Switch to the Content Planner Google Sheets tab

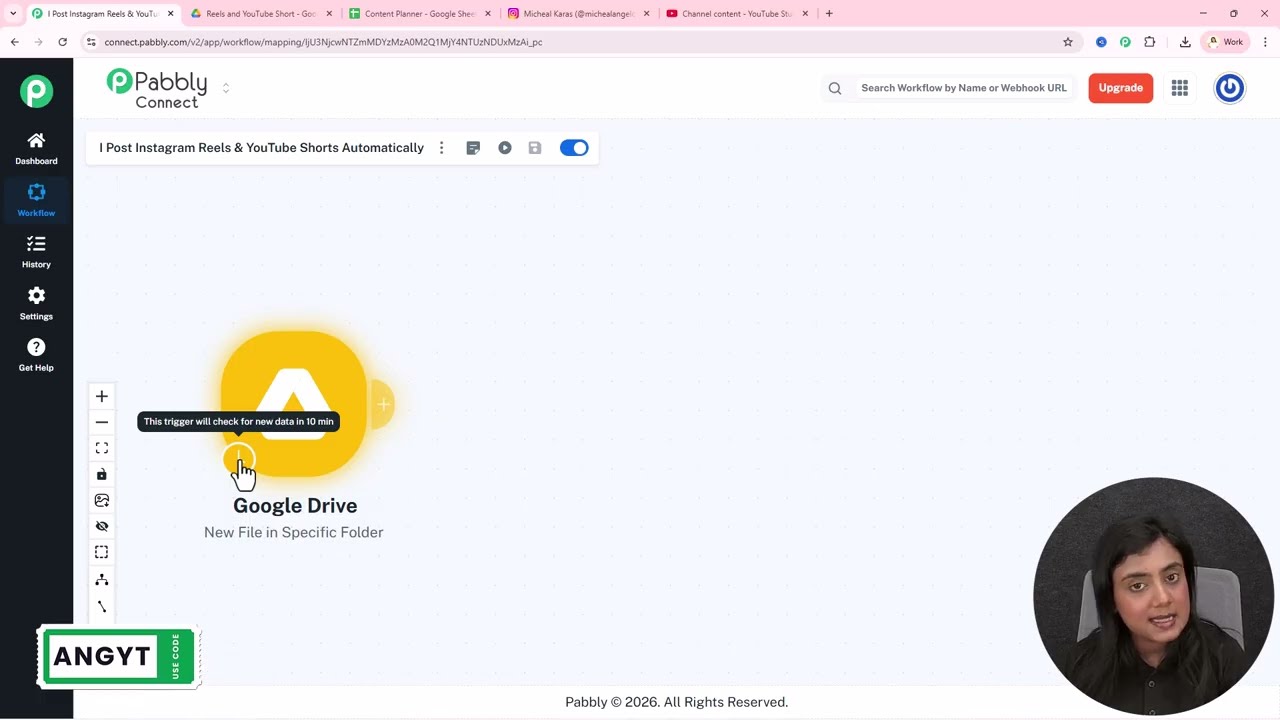[420, 14]
